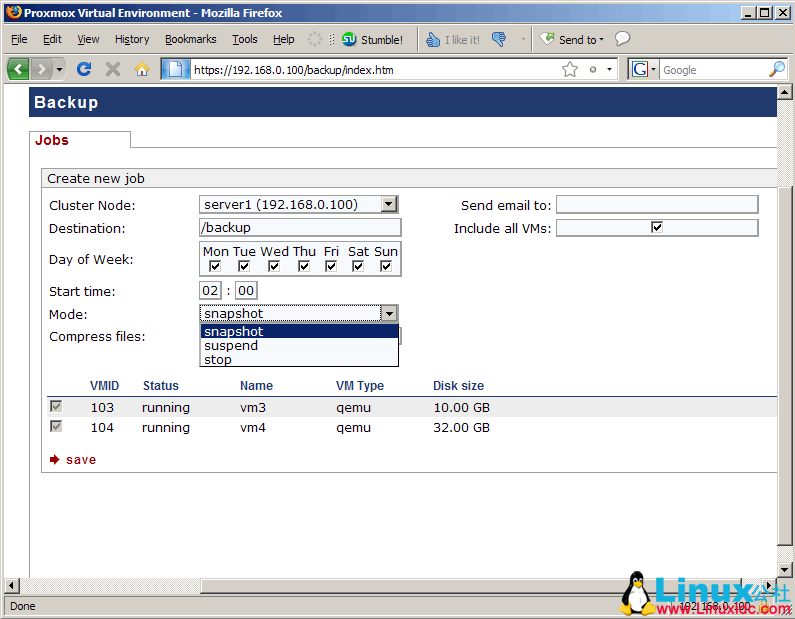Viewport: 795px width, 619px height.
Task: Open the Bookmarks menu
Action: (x=190, y=39)
